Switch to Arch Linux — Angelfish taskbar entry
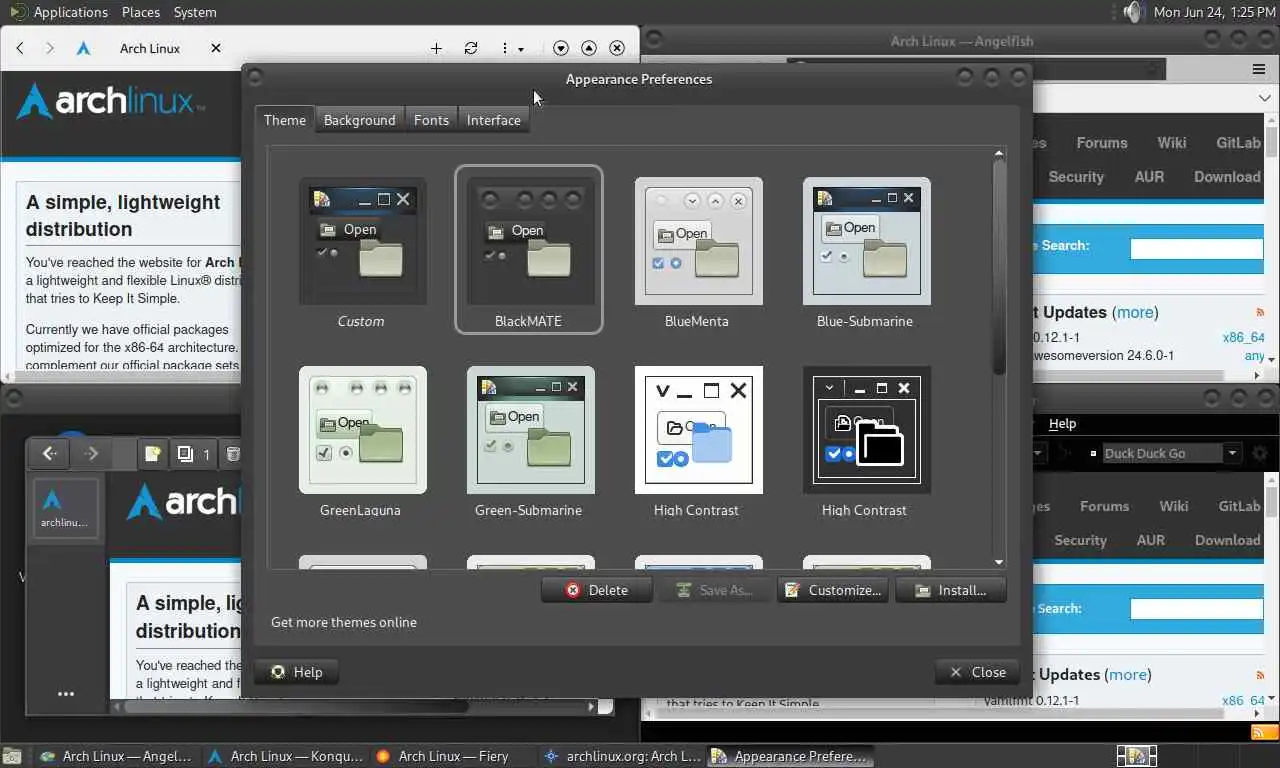1280x768 pixels. click(115, 757)
